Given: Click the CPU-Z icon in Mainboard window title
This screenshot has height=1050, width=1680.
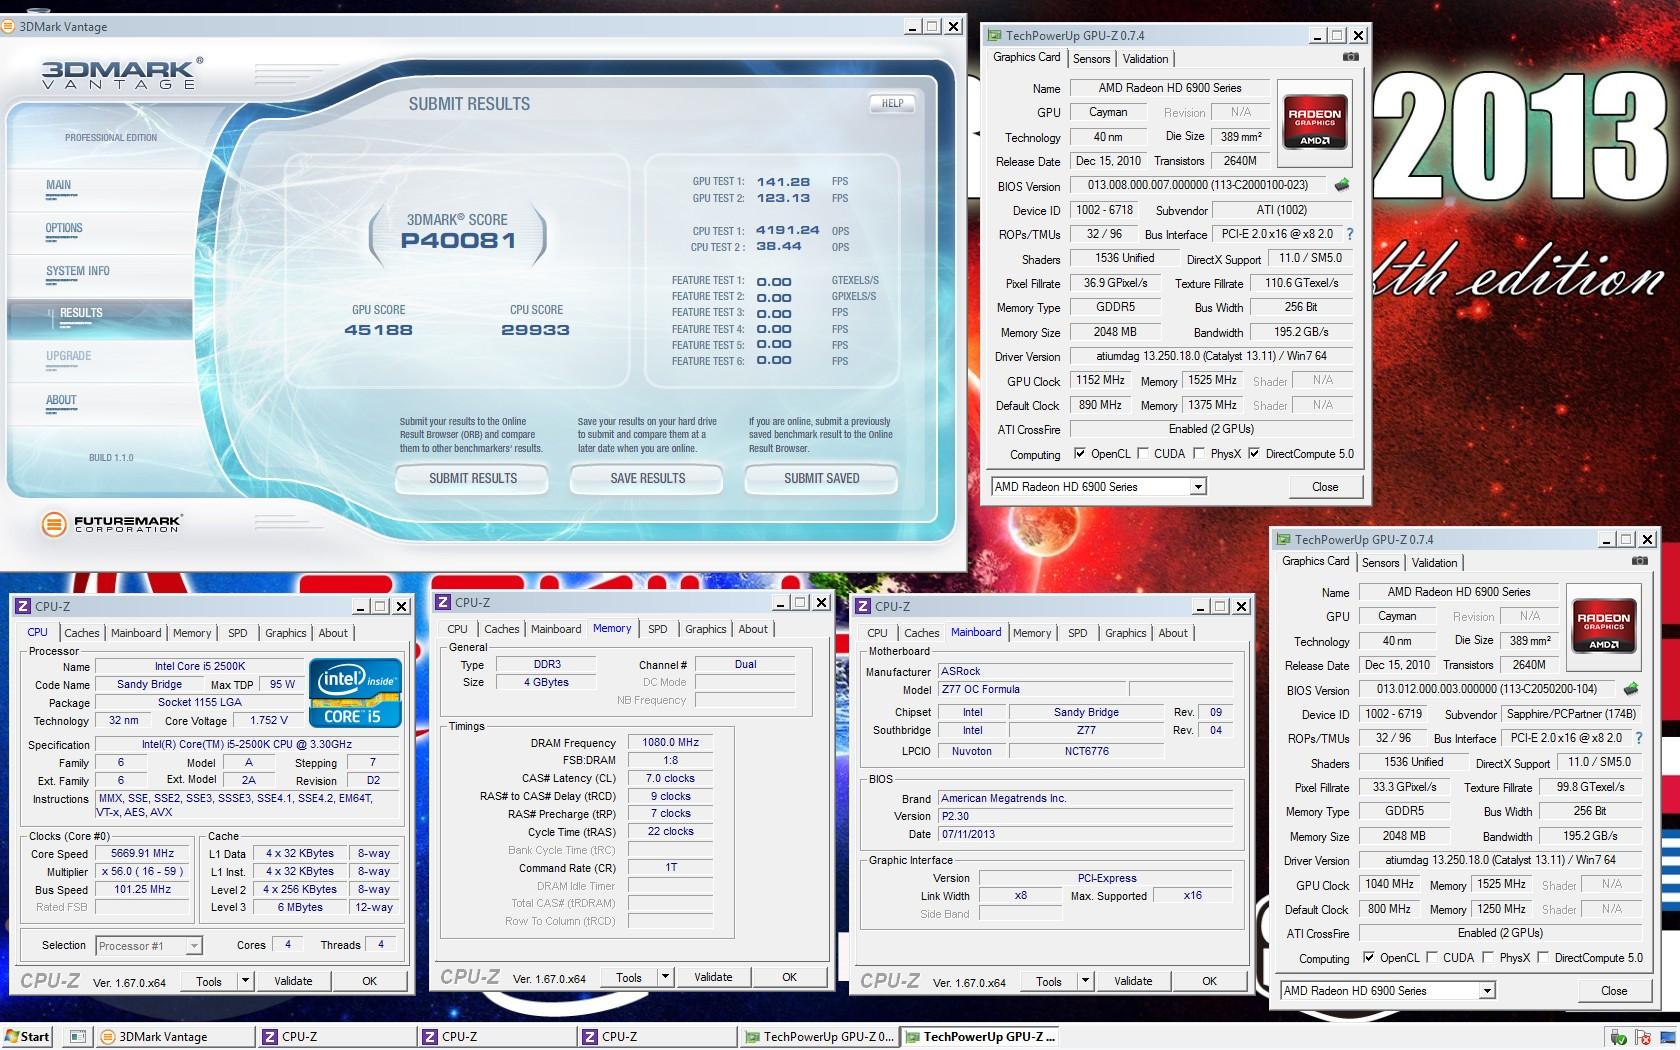Looking at the screenshot, I should click(863, 606).
